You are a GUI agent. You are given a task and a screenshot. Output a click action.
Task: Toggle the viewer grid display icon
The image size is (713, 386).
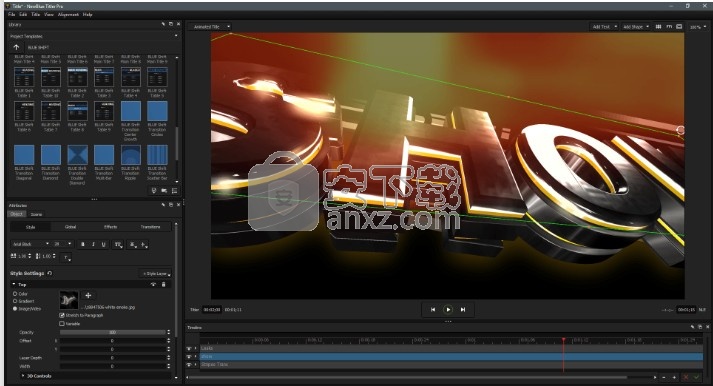click(x=658, y=27)
